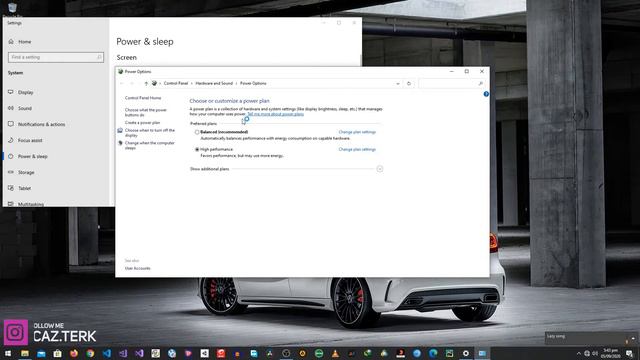Viewport: 640px width, 360px height.
Task: Select the Balanced (recommended) power plan
Action: [x=197, y=132]
